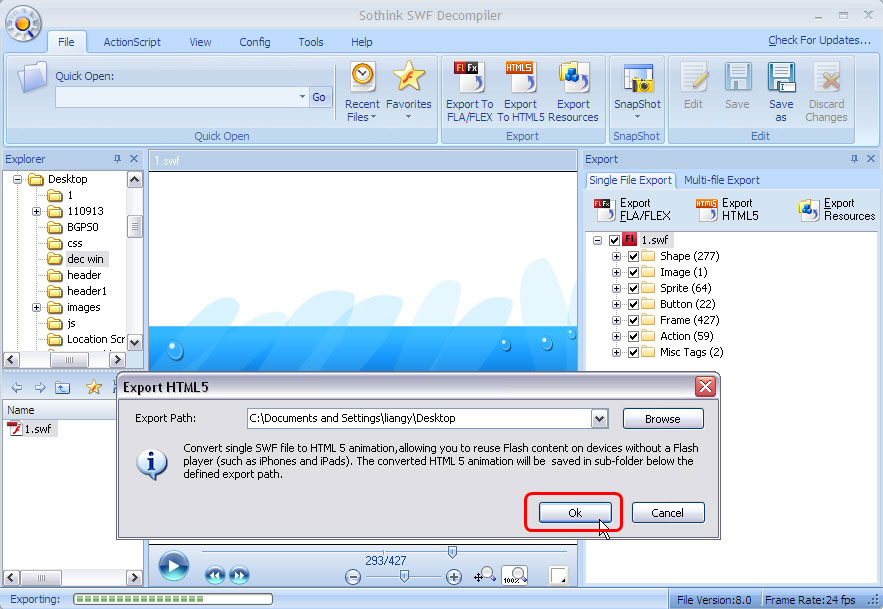883x609 pixels.
Task: Click the Discard Changes icon
Action: coord(826,92)
